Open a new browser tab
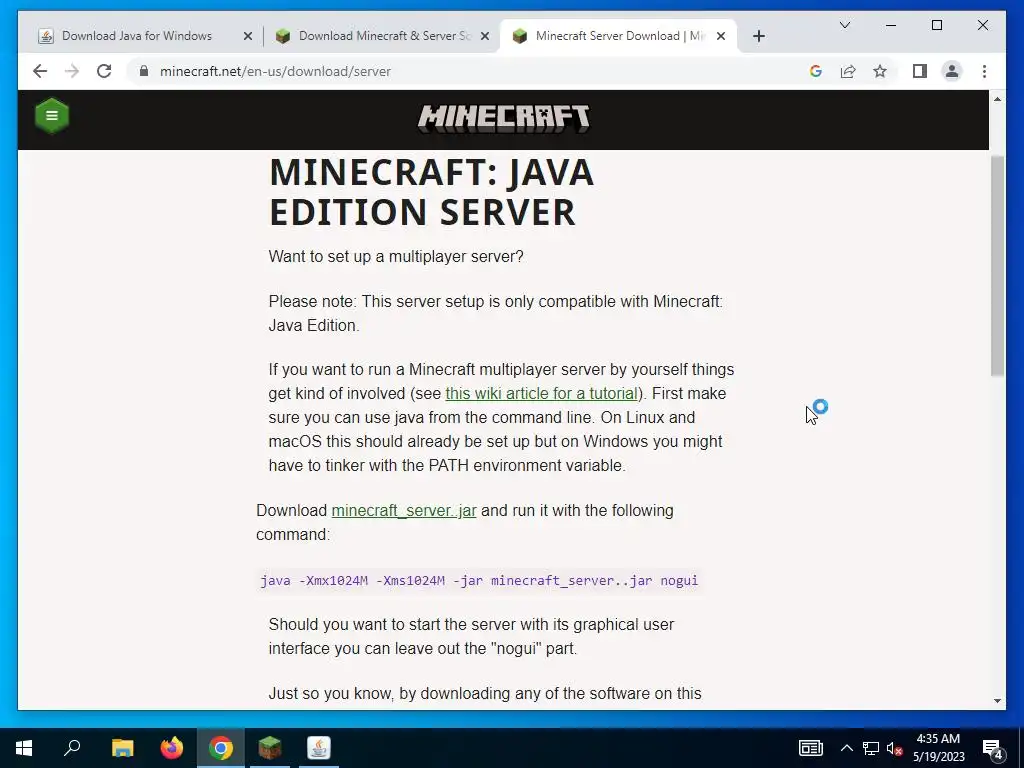Viewport: 1024px width, 768px height. (758, 36)
